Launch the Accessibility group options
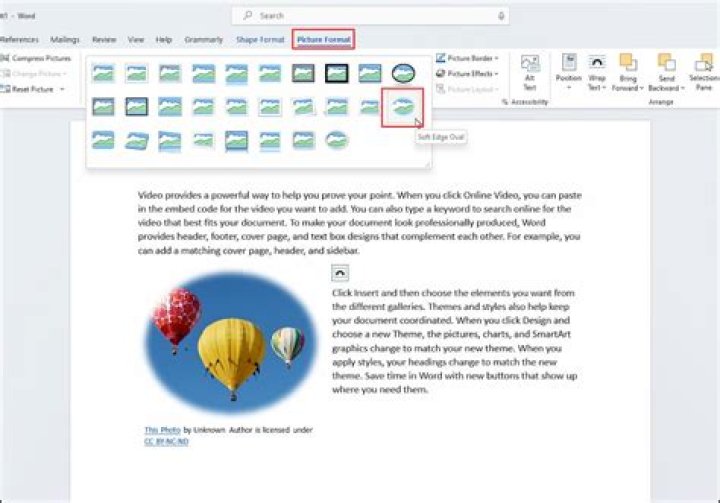Screen dimensions: 720x503 [505, 102]
